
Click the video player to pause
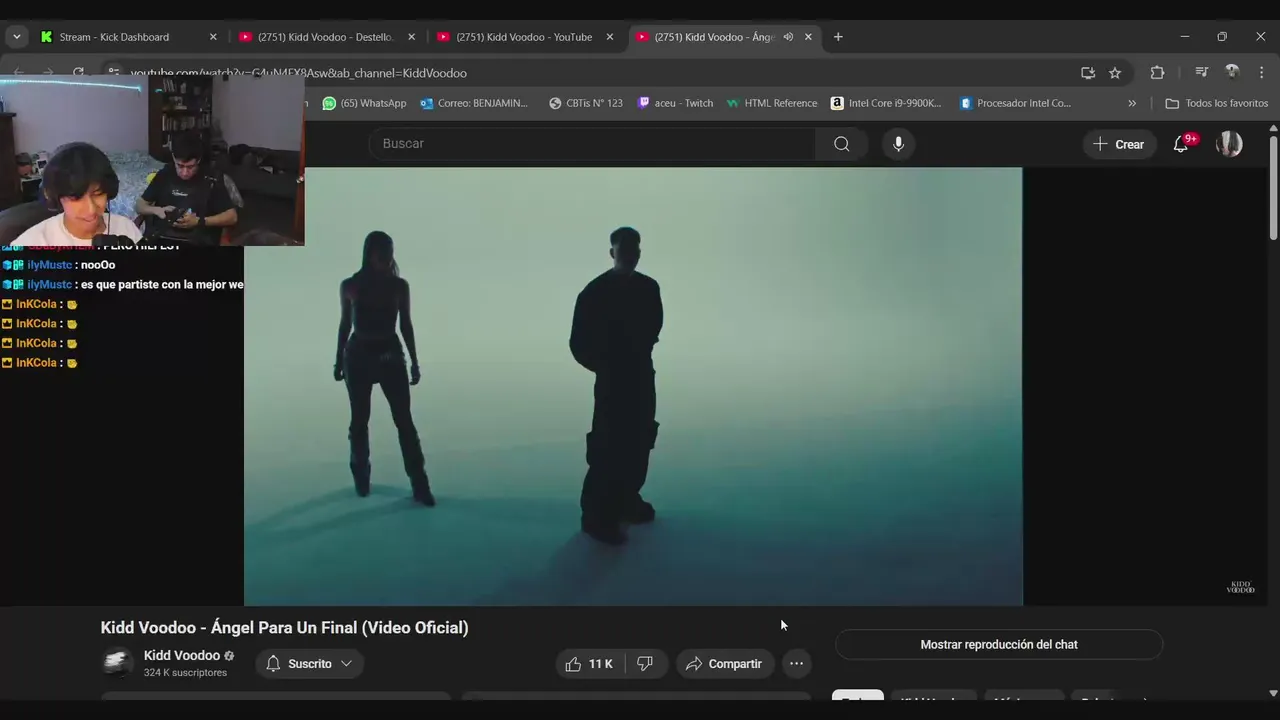click(633, 386)
